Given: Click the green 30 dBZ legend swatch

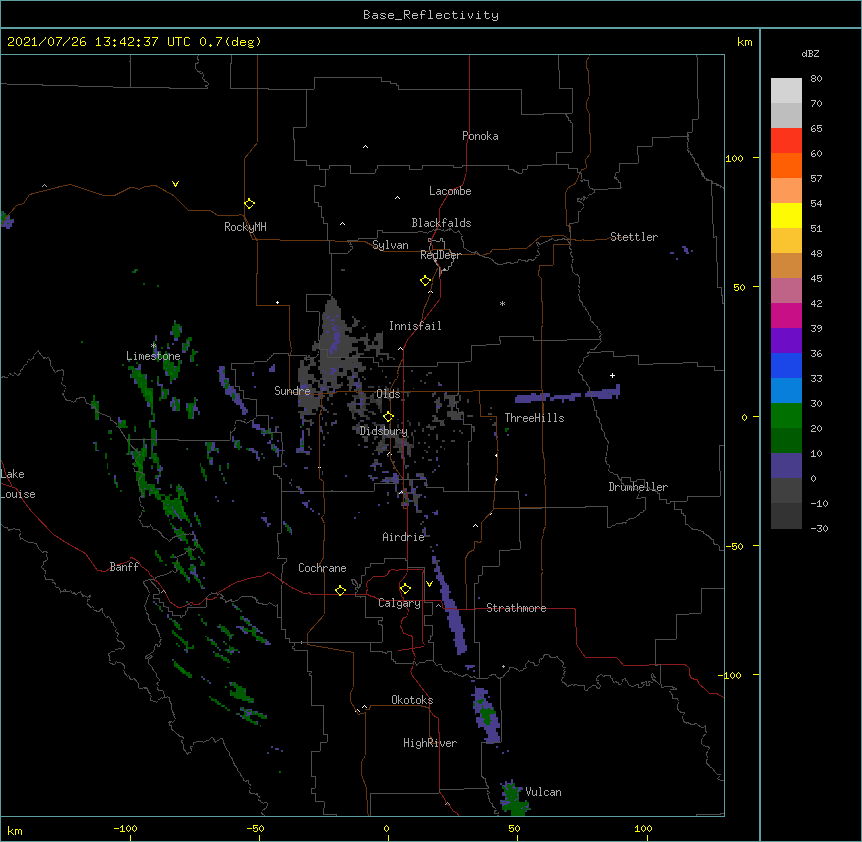Looking at the screenshot, I should click(786, 416).
